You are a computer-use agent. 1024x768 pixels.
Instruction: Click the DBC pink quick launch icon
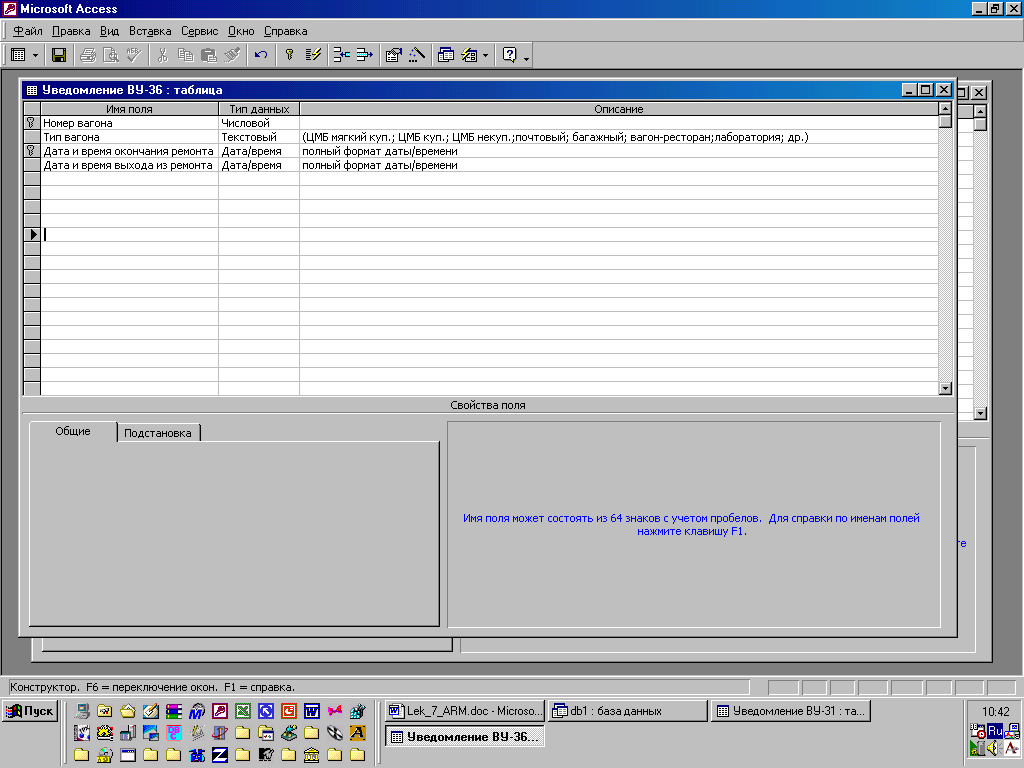174,733
